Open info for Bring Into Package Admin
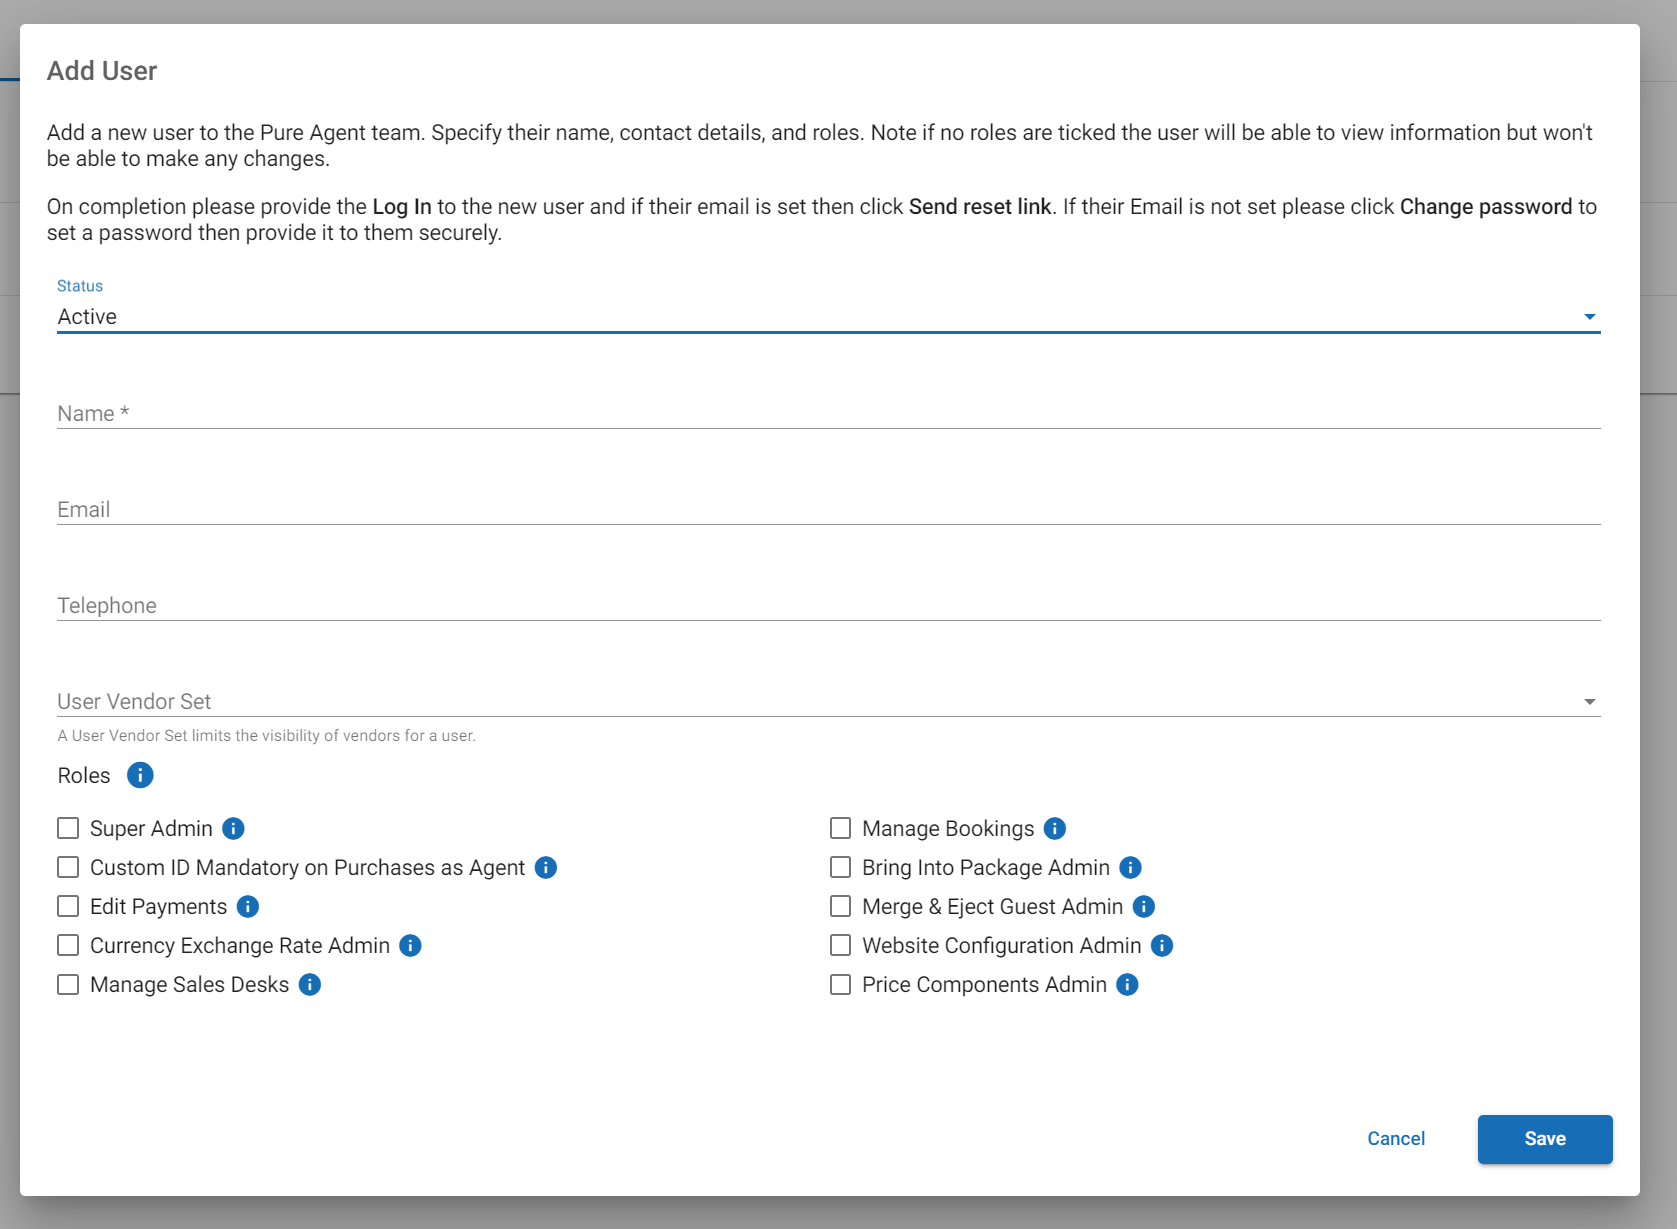The width and height of the screenshot is (1677, 1229). [x=1130, y=867]
